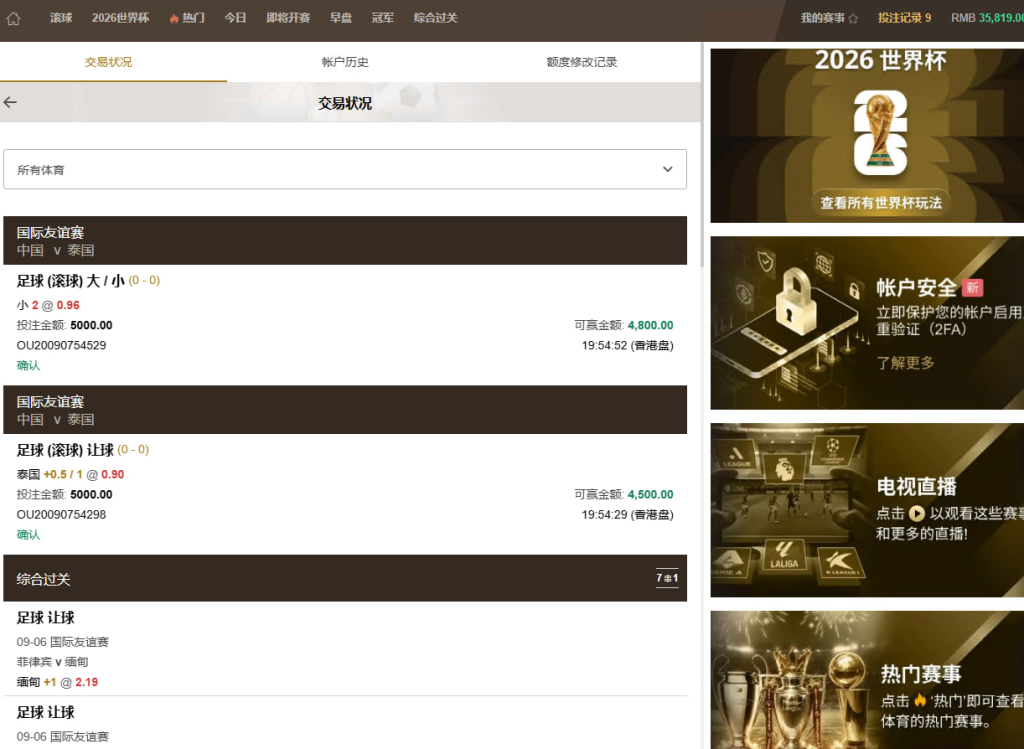Click 了解更多 in 帐户安全 banner
The width and height of the screenshot is (1024, 749).
pyautogui.click(x=905, y=362)
